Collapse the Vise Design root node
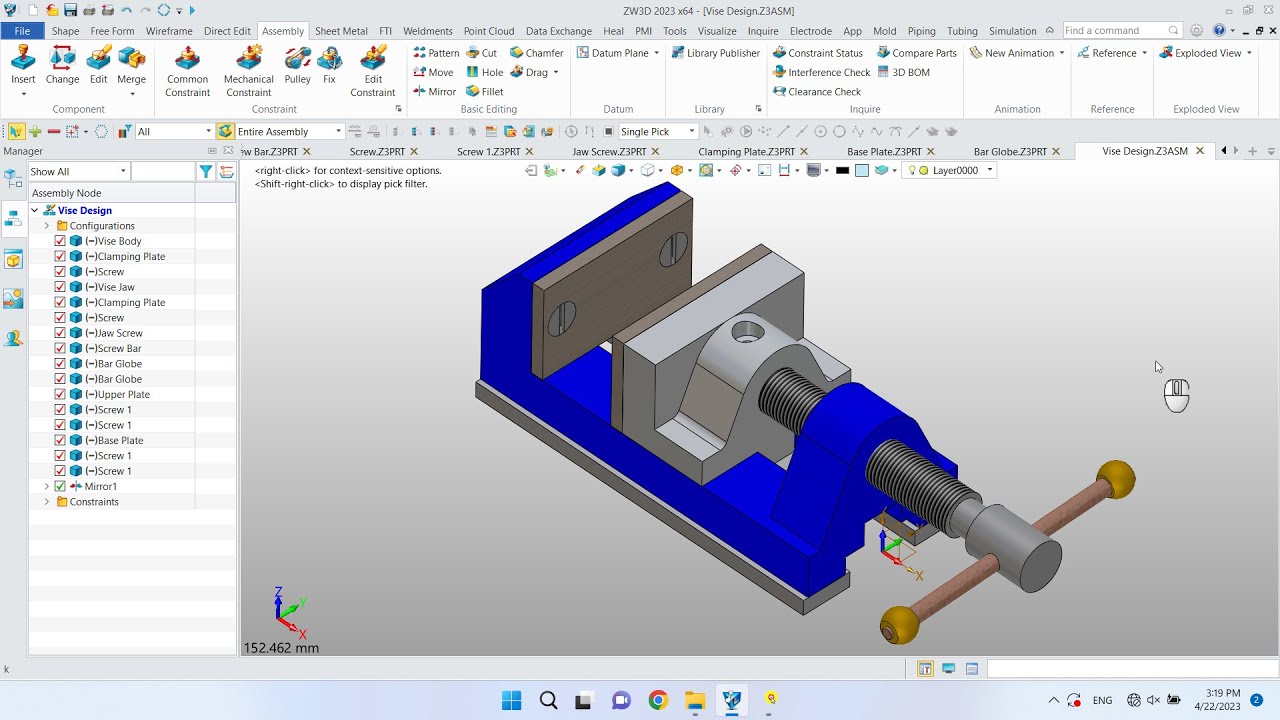 click(x=35, y=210)
